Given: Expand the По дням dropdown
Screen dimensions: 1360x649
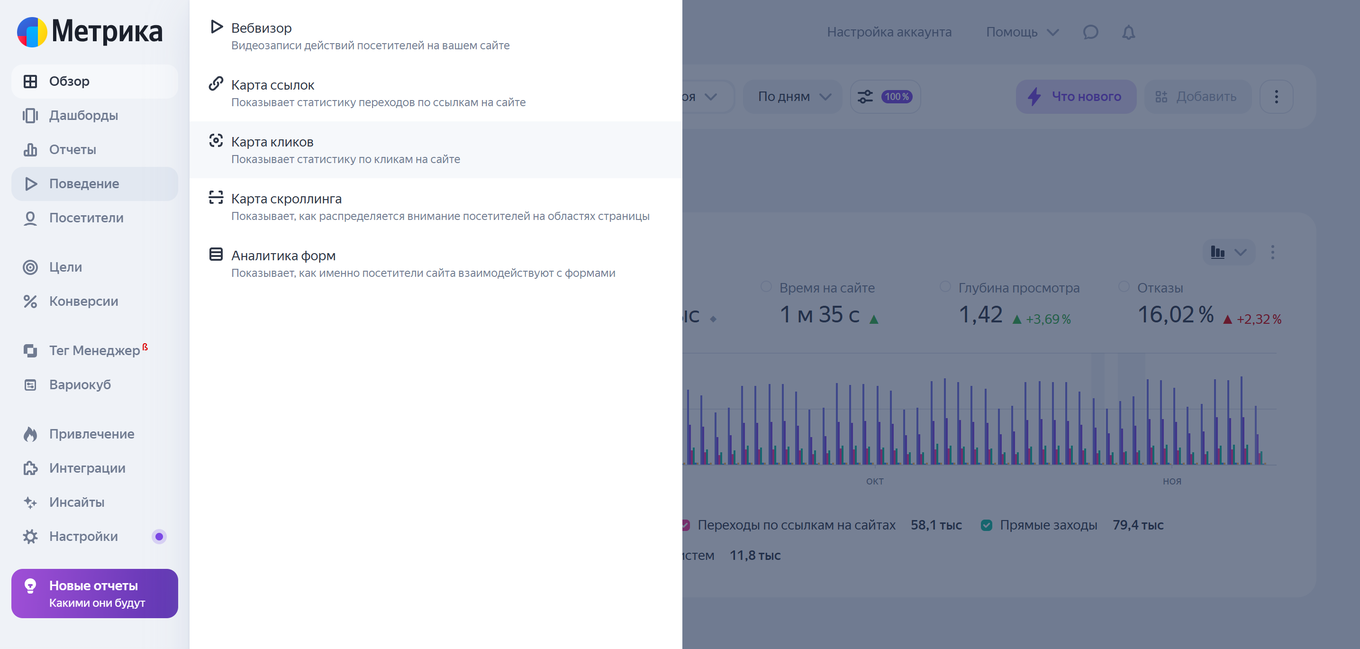Looking at the screenshot, I should click(x=794, y=97).
